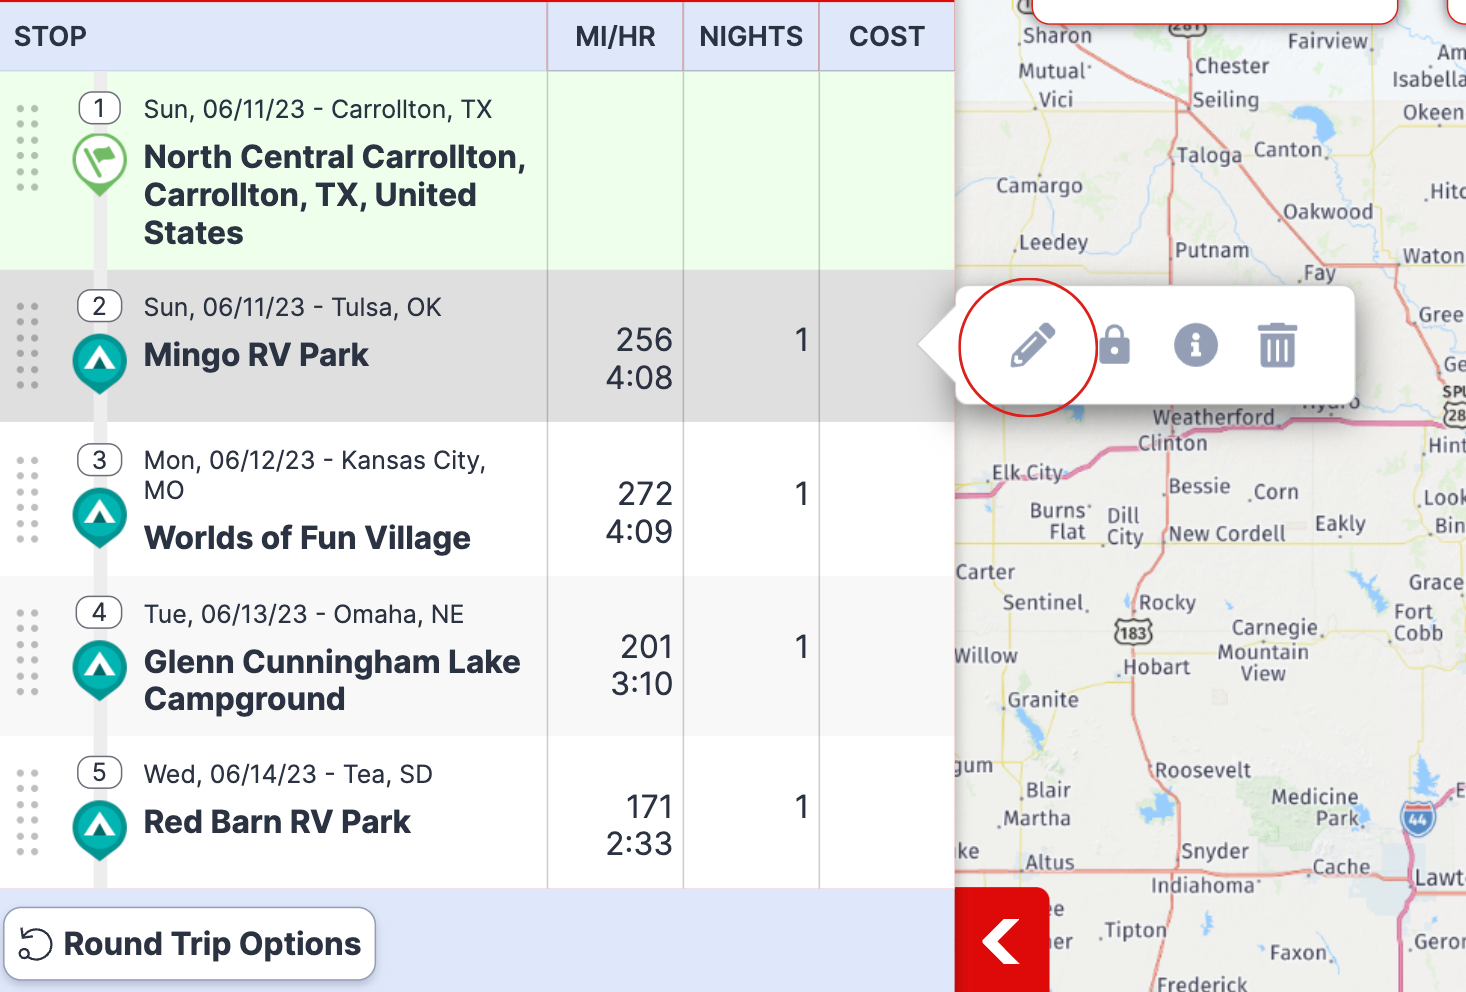
Task: Click the campground pin for Worlds of Fun Village
Action: pos(99,517)
